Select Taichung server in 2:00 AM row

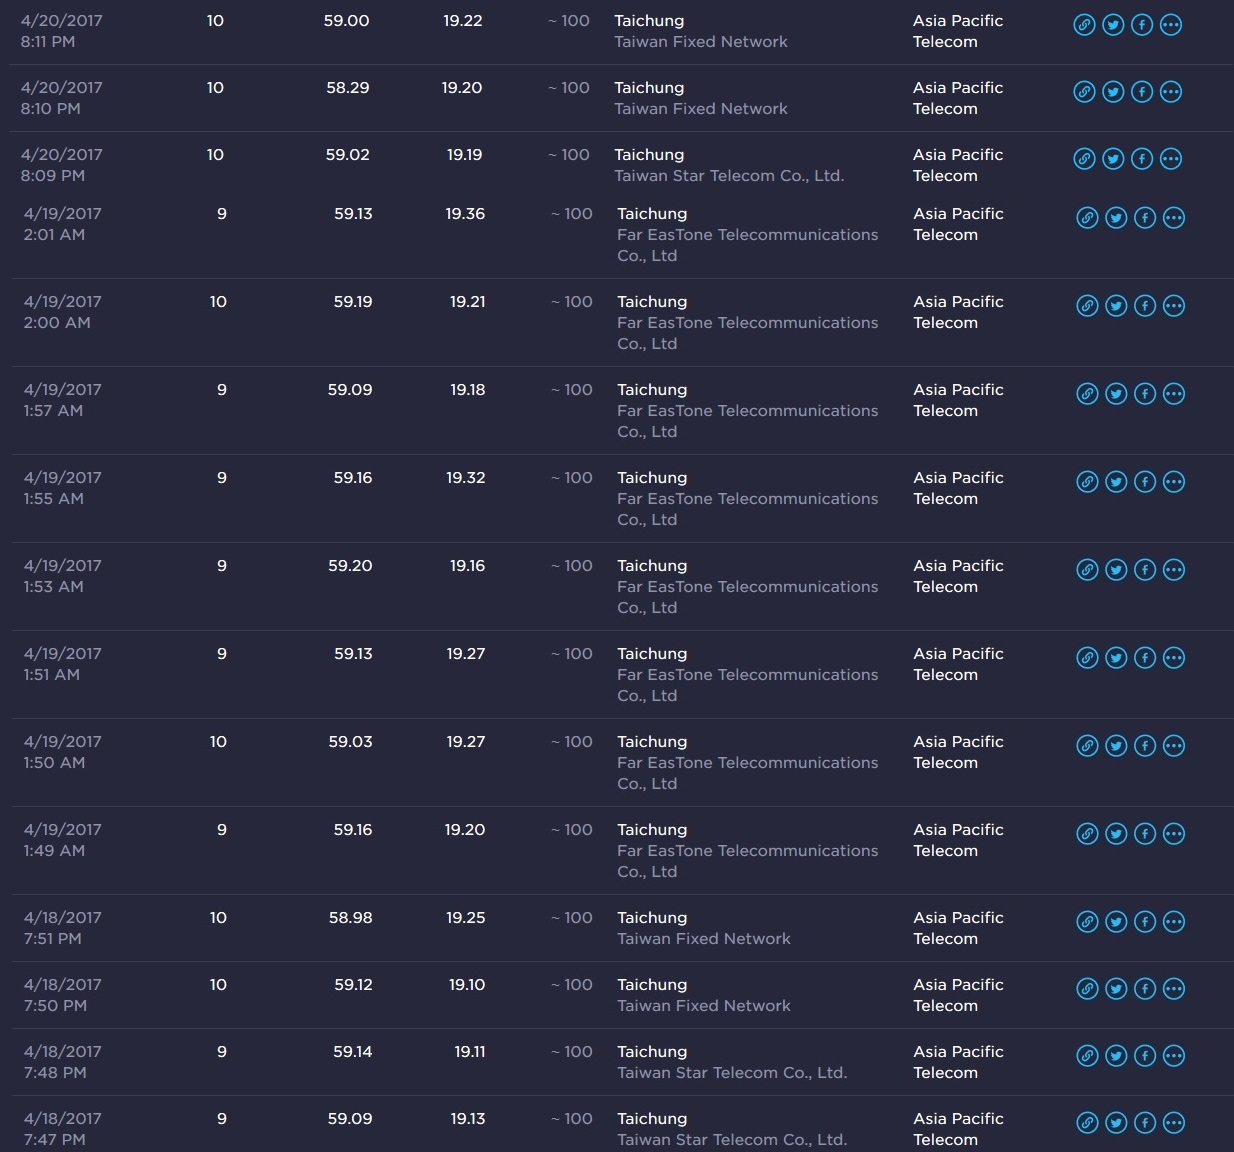(x=652, y=302)
